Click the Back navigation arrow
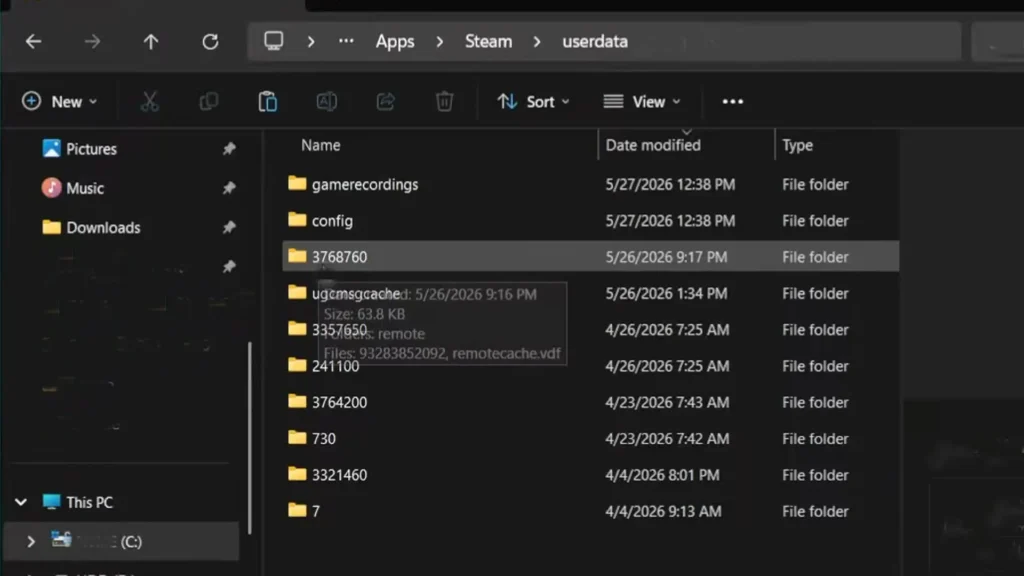Image resolution: width=1024 pixels, height=576 pixels. (x=33, y=42)
